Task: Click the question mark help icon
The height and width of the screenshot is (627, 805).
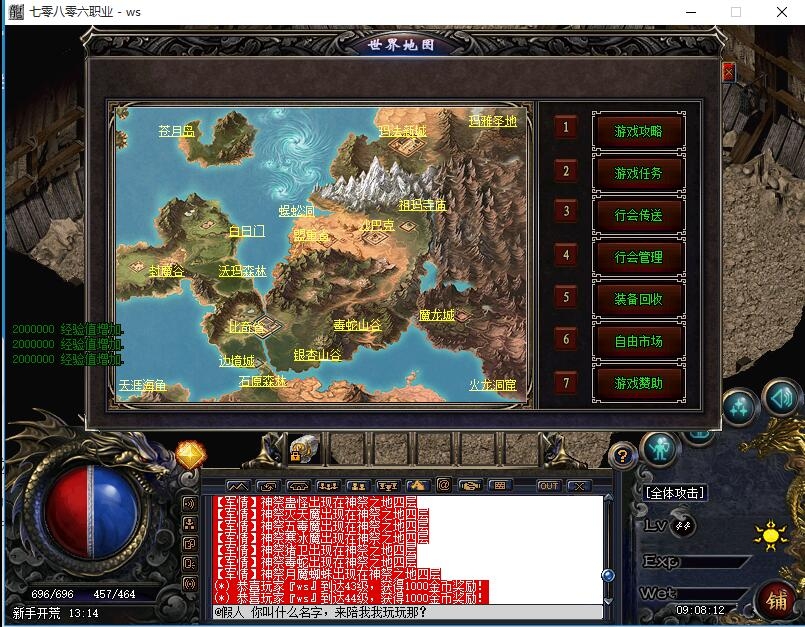Action: point(622,456)
